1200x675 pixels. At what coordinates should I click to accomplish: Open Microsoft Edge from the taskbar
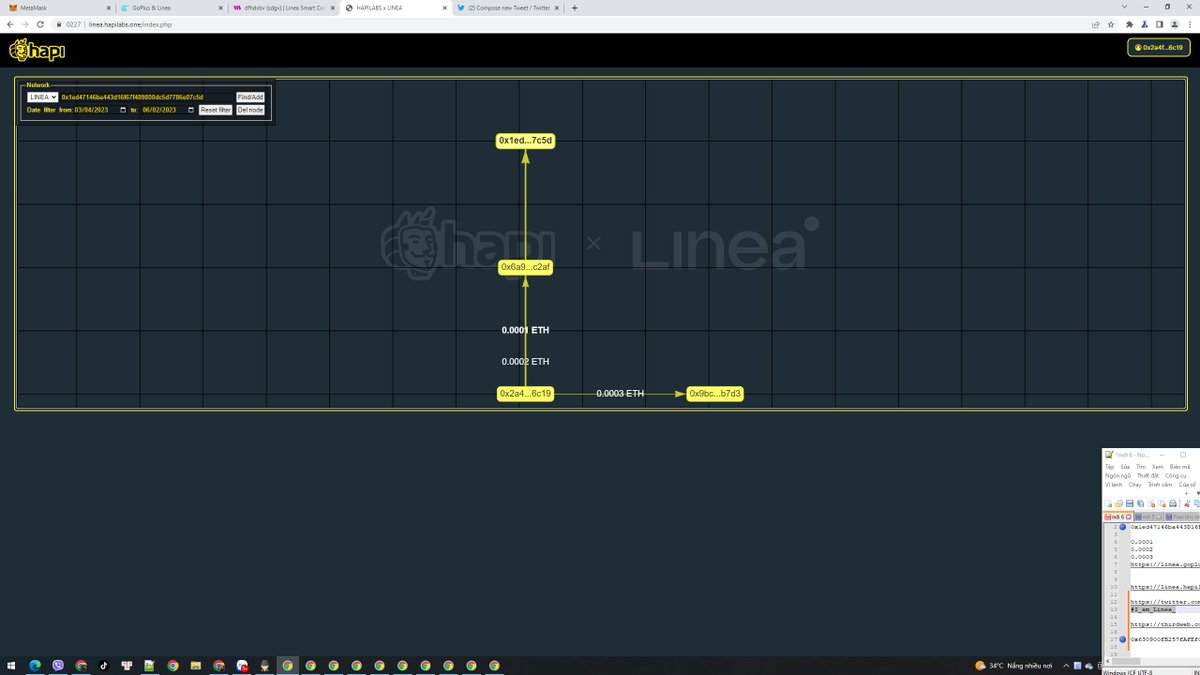click(34, 665)
